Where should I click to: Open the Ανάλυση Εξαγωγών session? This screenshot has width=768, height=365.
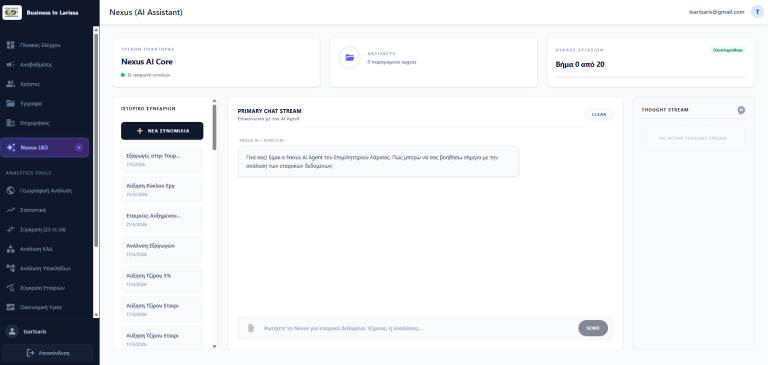(x=162, y=249)
